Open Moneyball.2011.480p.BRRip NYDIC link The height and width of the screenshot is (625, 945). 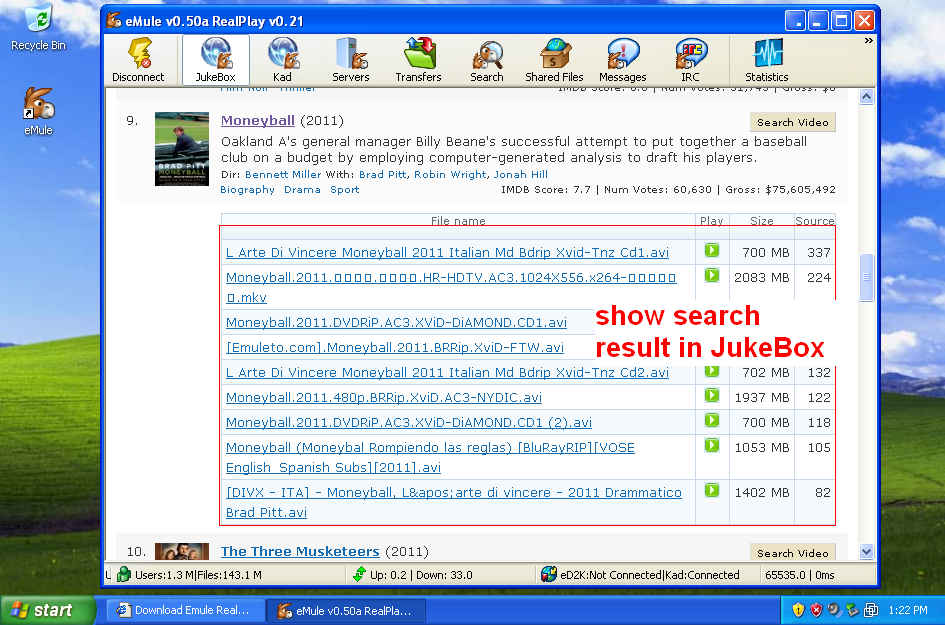[384, 398]
